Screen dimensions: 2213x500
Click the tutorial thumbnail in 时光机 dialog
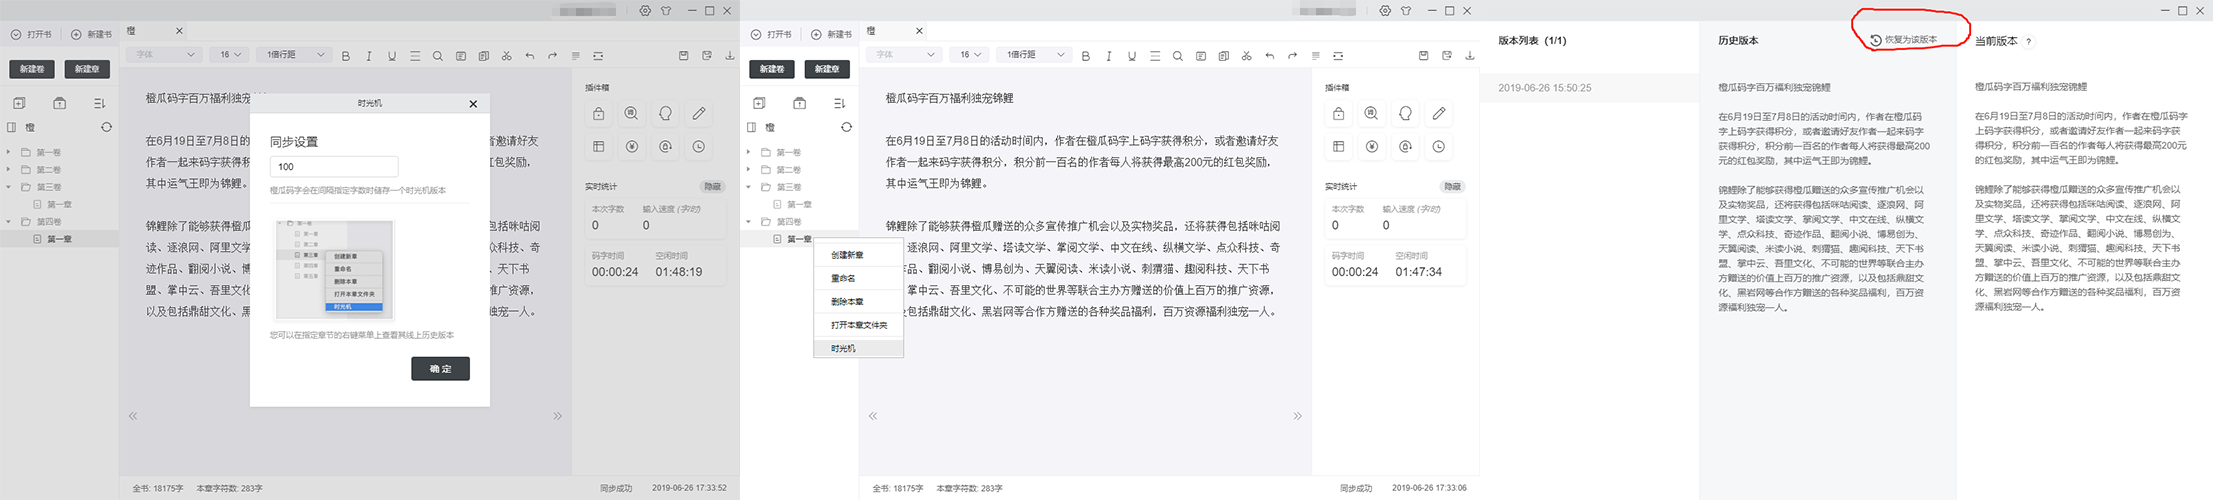pos(334,270)
